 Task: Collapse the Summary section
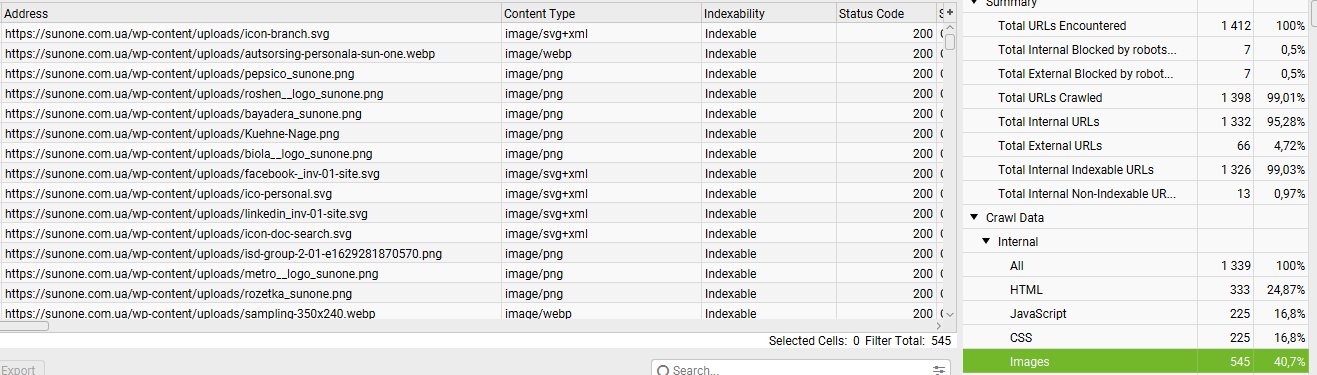tap(973, 3)
